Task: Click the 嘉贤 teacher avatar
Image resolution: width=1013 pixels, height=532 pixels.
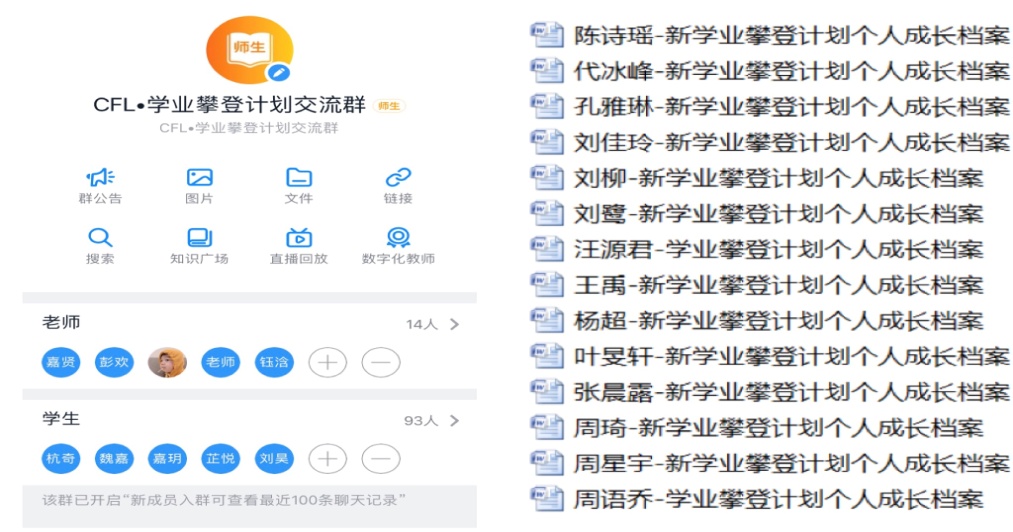Action: [x=61, y=362]
